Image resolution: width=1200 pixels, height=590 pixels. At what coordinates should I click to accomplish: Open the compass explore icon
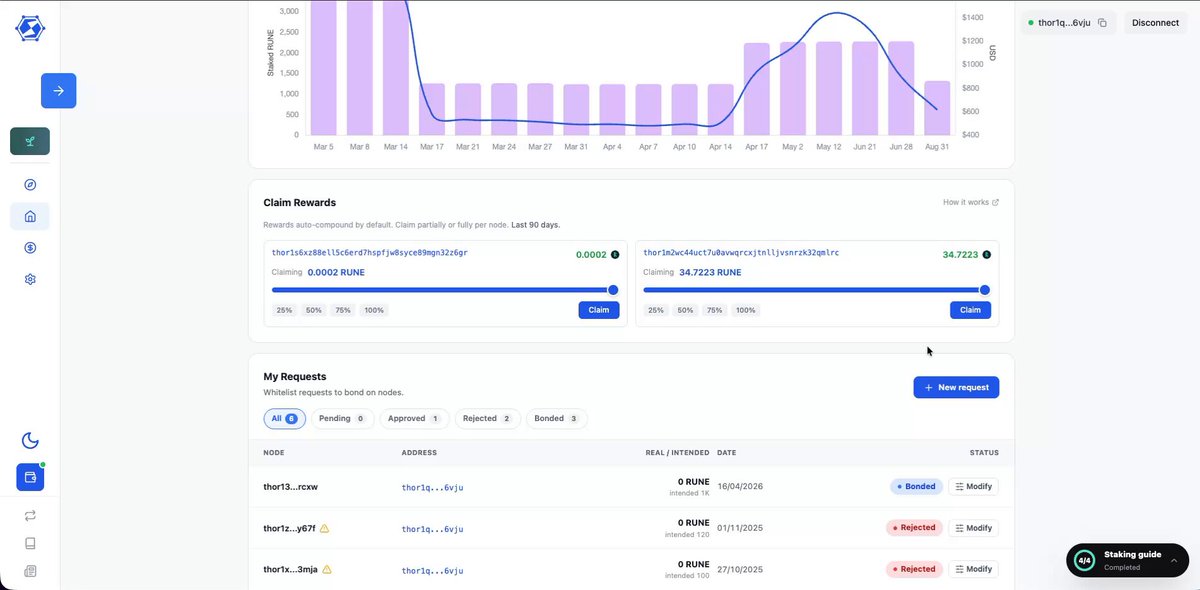tap(30, 185)
